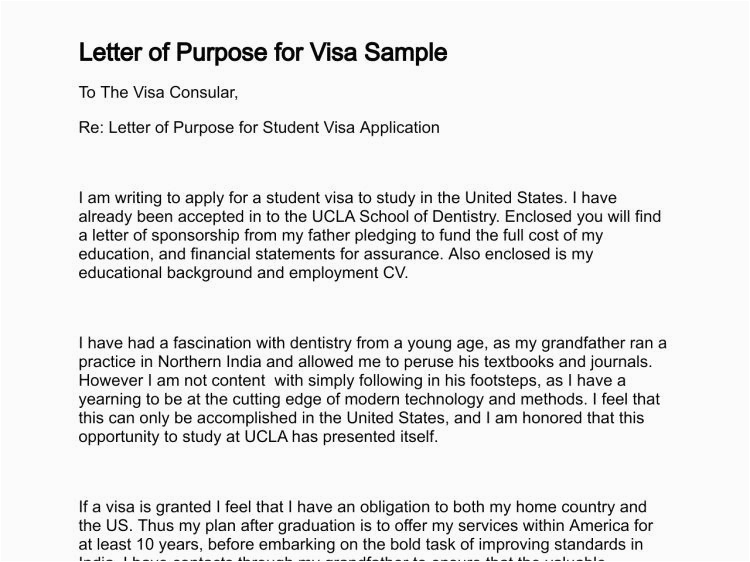
Task: Click the line beginning 'yearning to be at the cutting edge'
Action: (369, 400)
